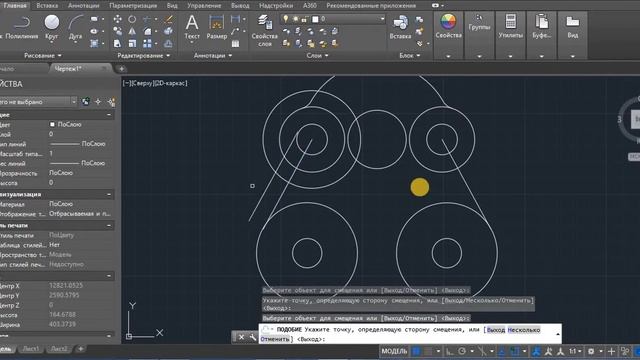Select the Fillet tool icon
Viewport: 640px width, 360px height.
coord(147,31)
